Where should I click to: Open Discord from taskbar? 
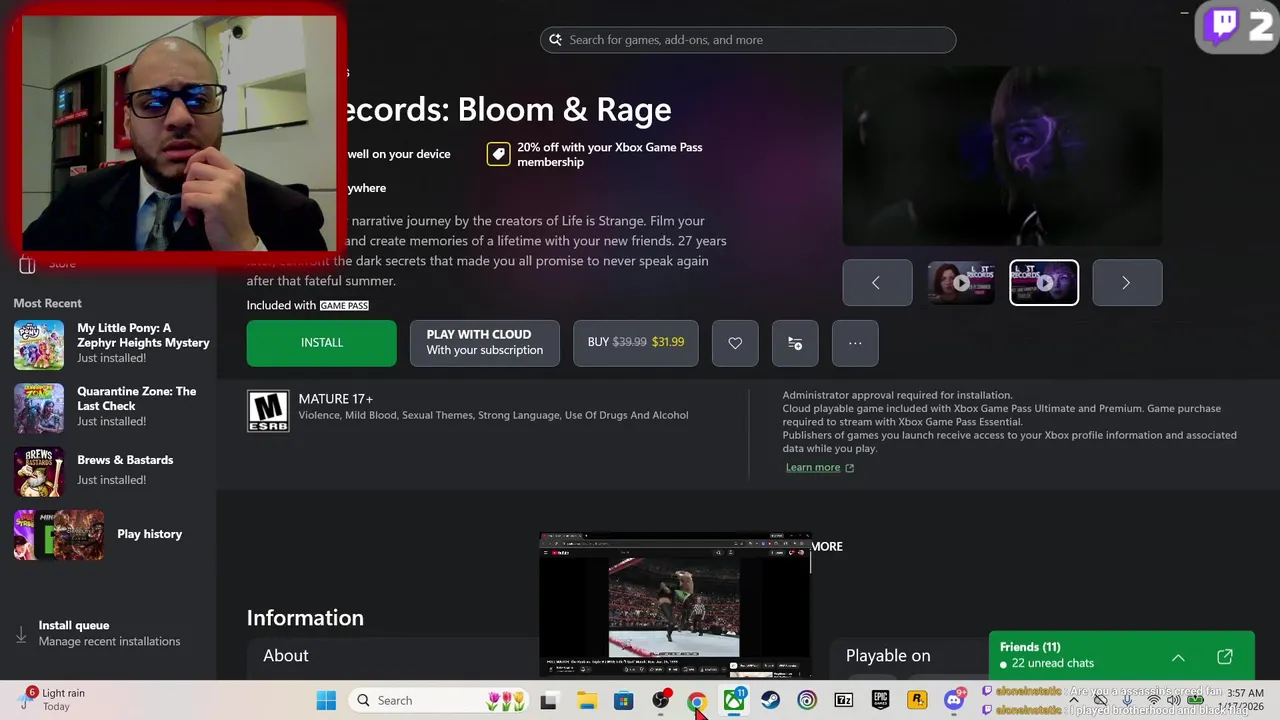[954, 701]
